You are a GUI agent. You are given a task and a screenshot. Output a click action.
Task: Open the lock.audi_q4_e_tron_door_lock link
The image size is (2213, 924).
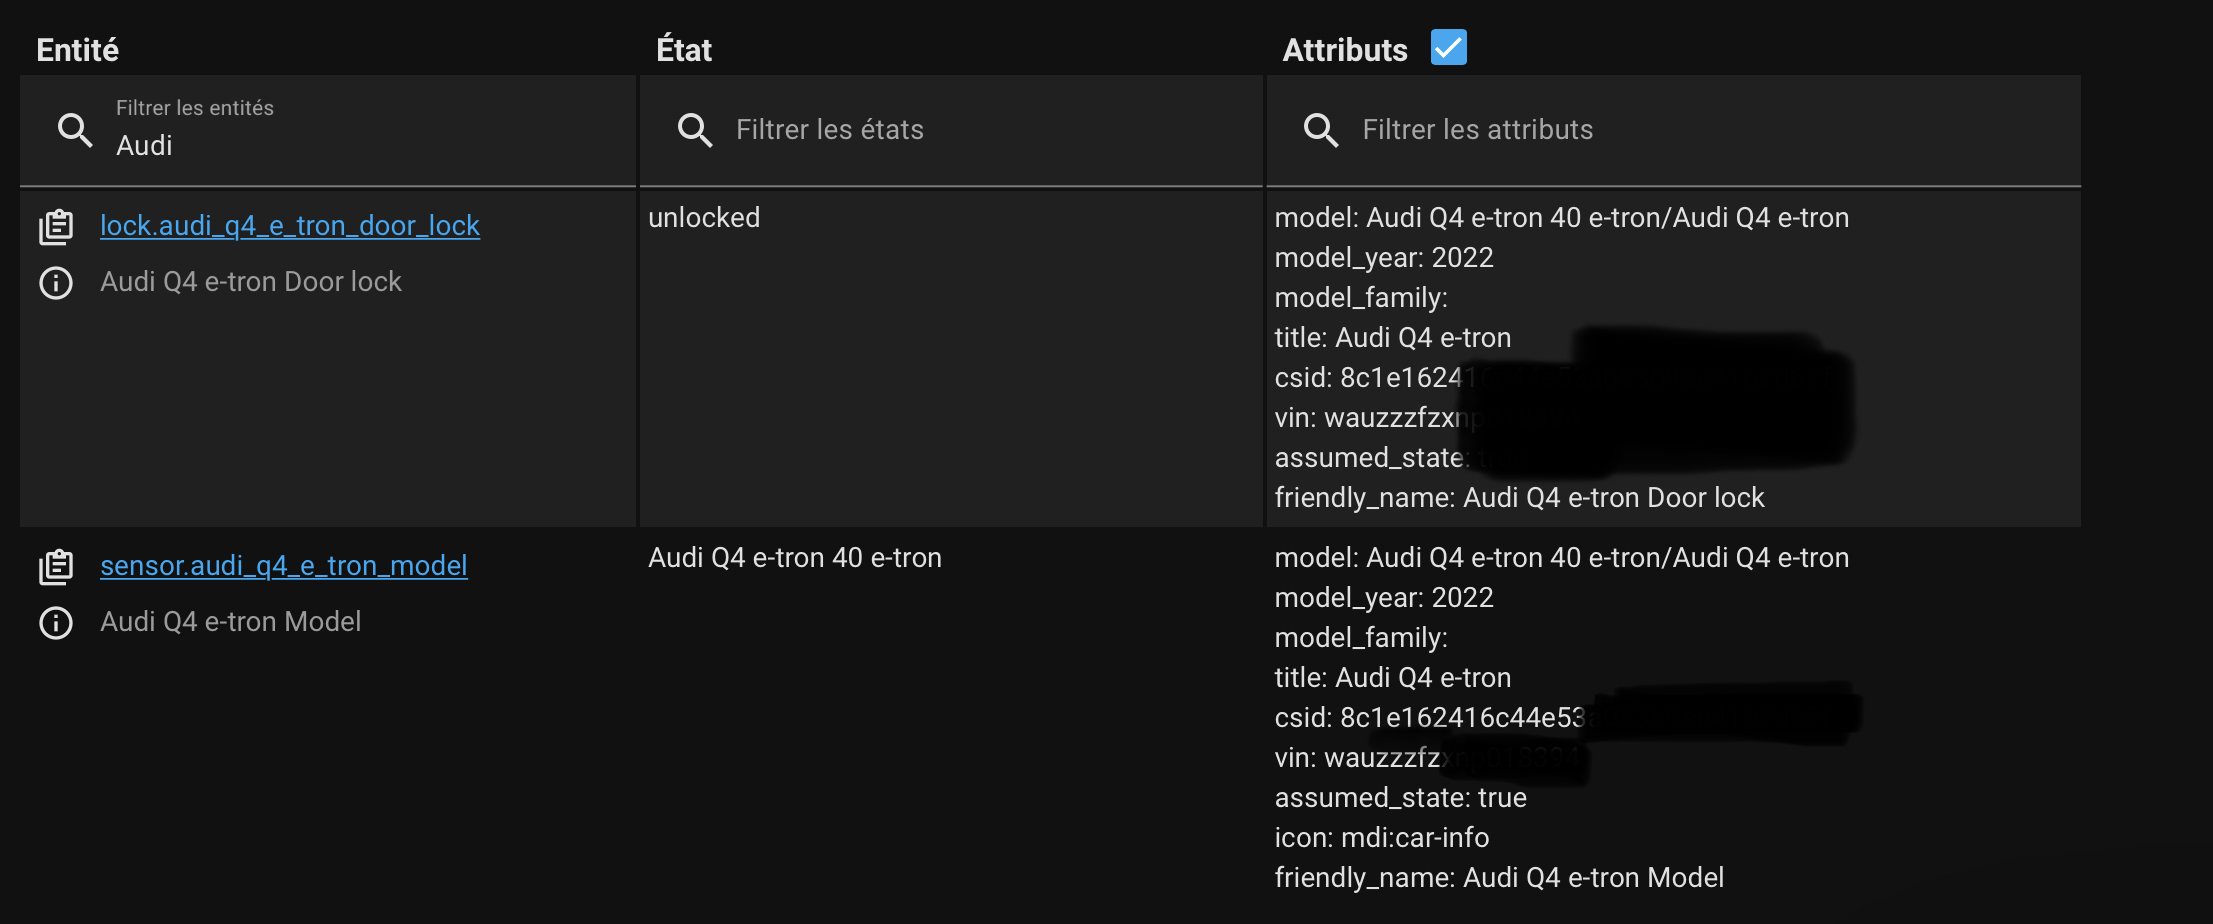[x=290, y=226]
